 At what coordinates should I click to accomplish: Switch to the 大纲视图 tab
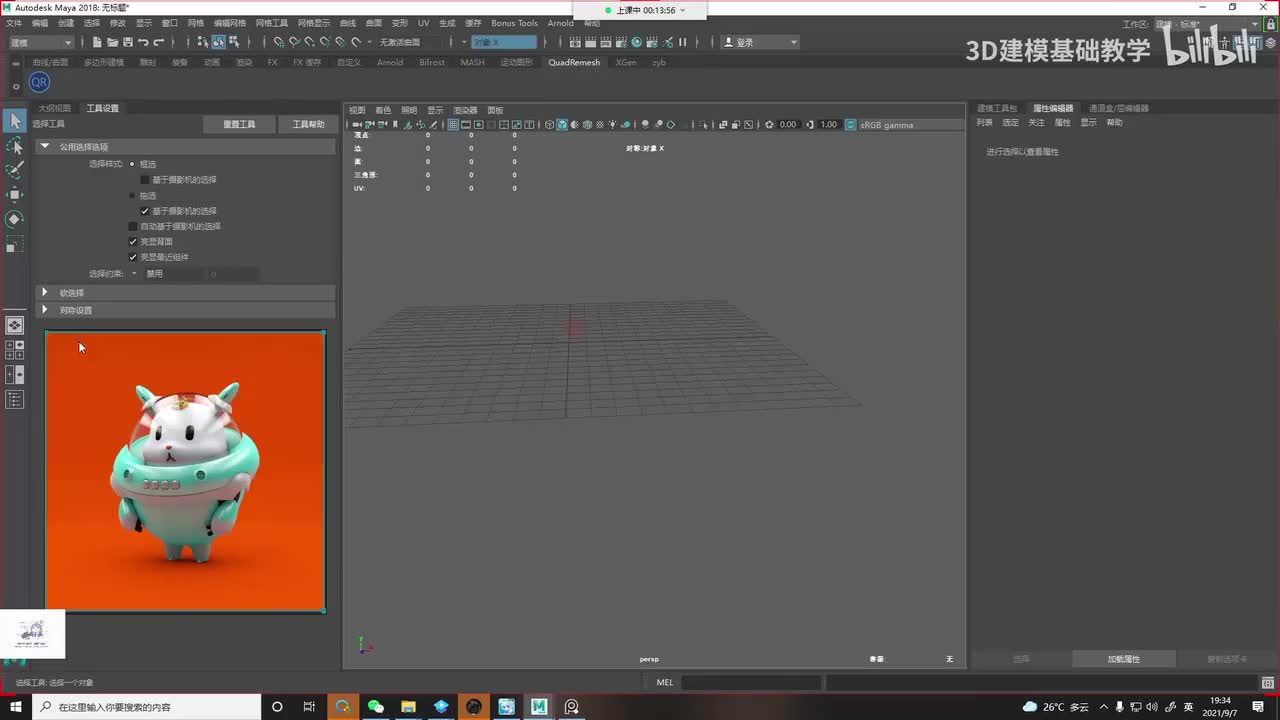tap(55, 108)
